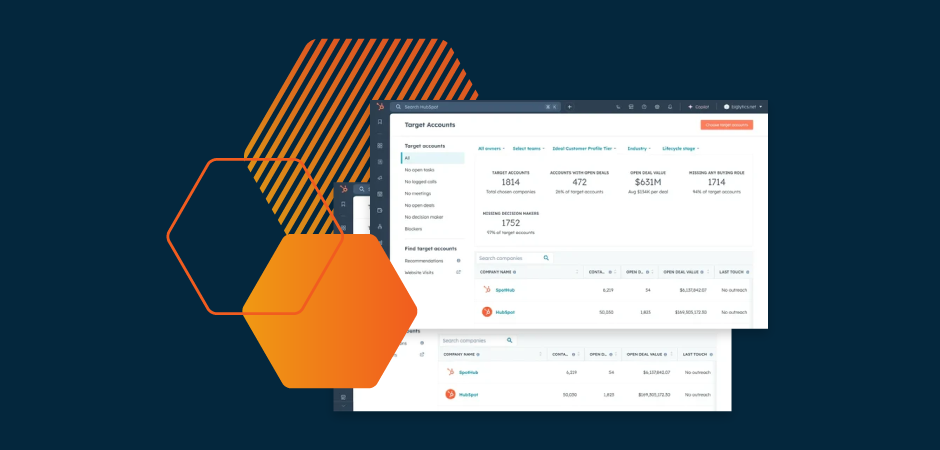The image size is (940, 450).
Task: Select the No open deals view
Action: (x=420, y=206)
